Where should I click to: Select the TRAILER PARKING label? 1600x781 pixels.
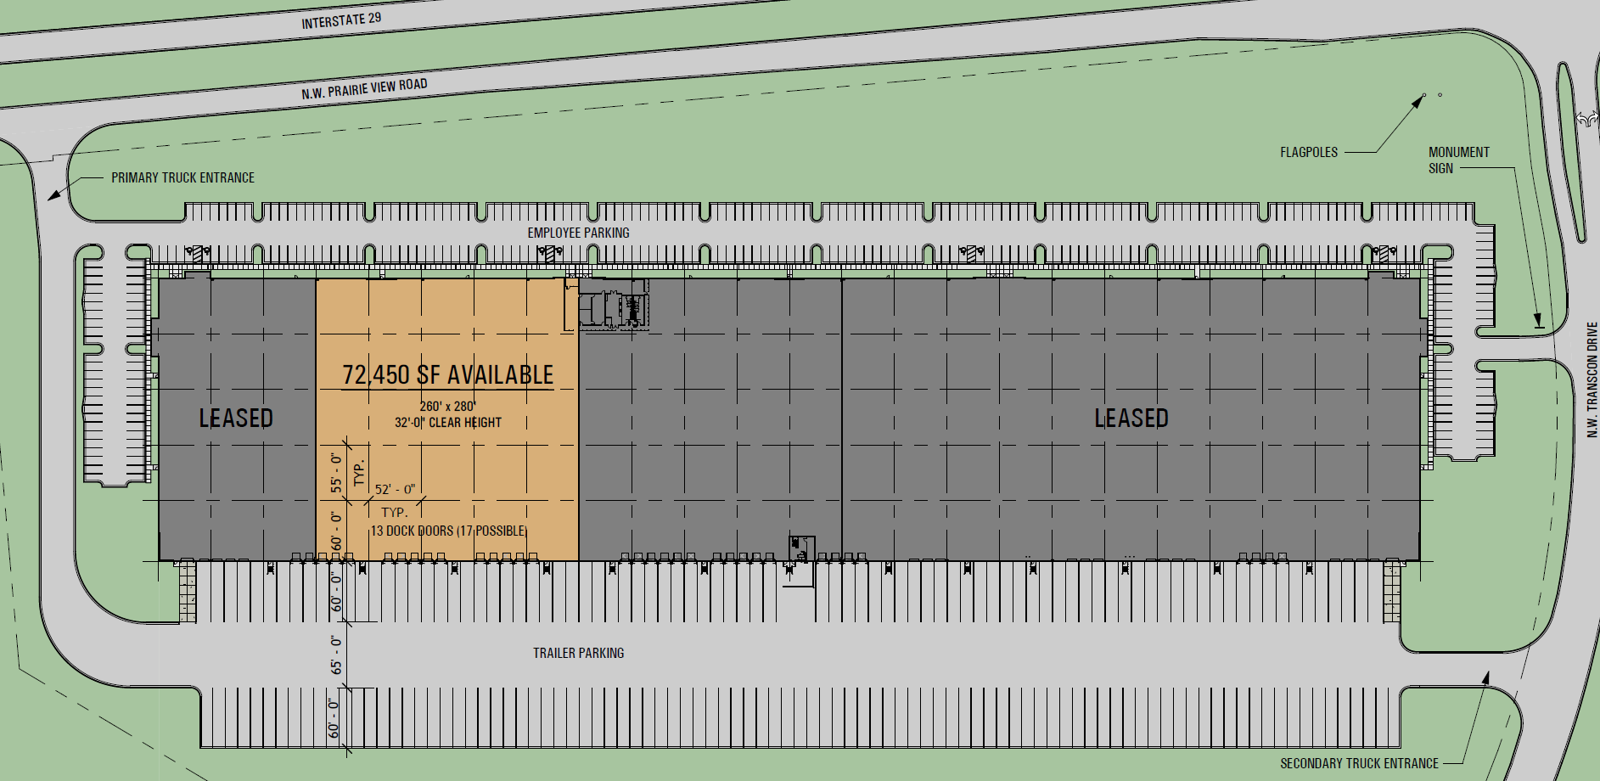coord(578,653)
